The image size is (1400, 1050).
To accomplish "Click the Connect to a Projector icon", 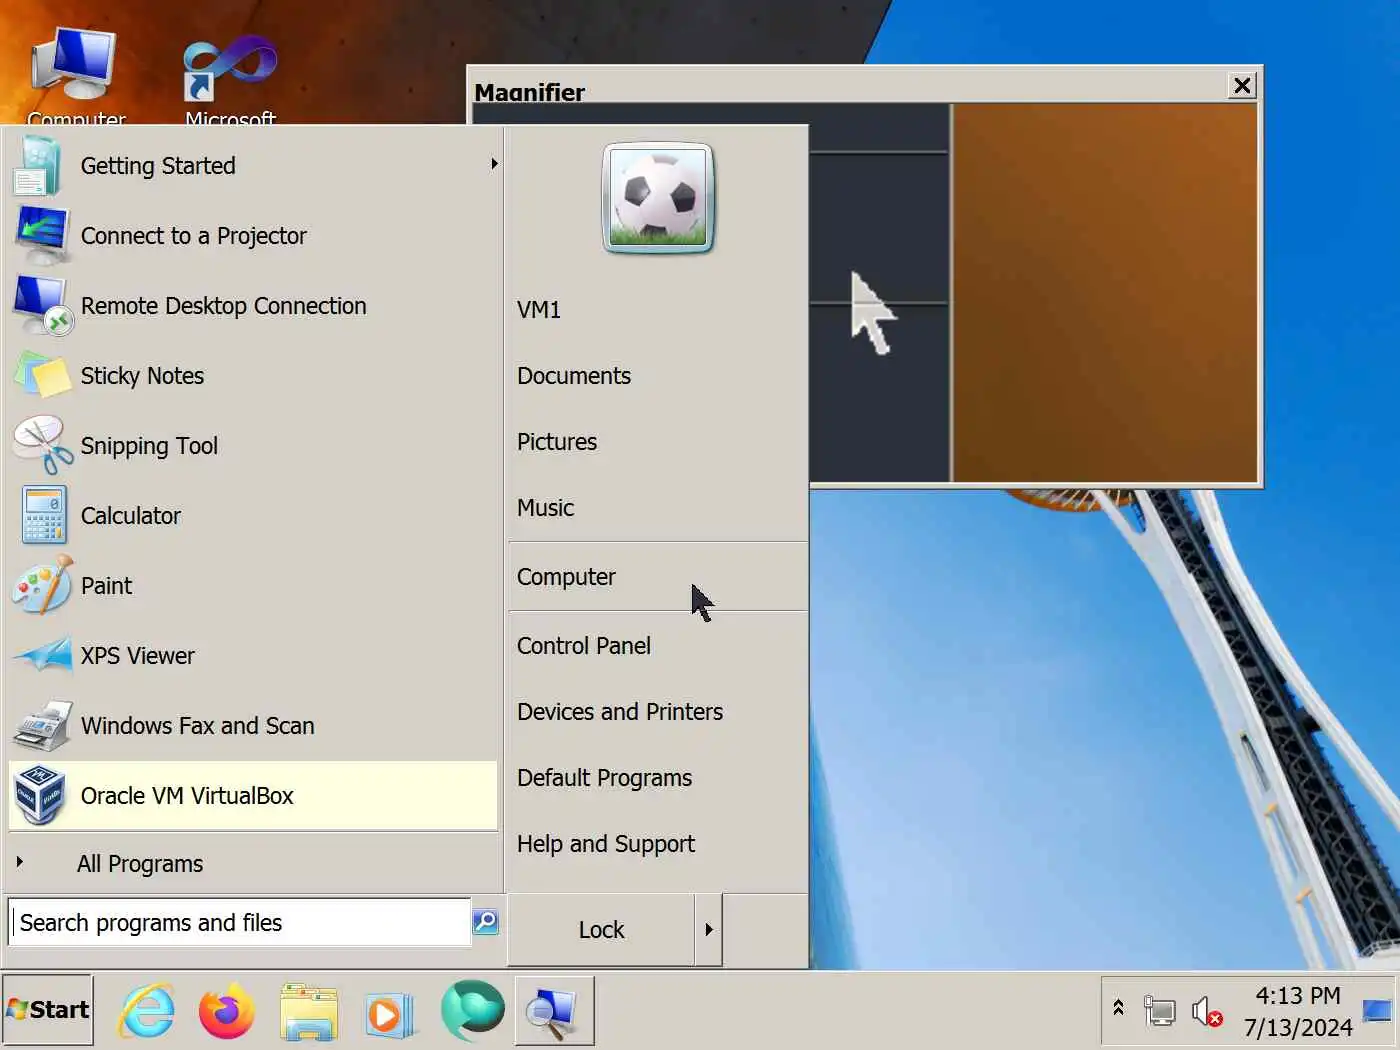I will (x=42, y=236).
